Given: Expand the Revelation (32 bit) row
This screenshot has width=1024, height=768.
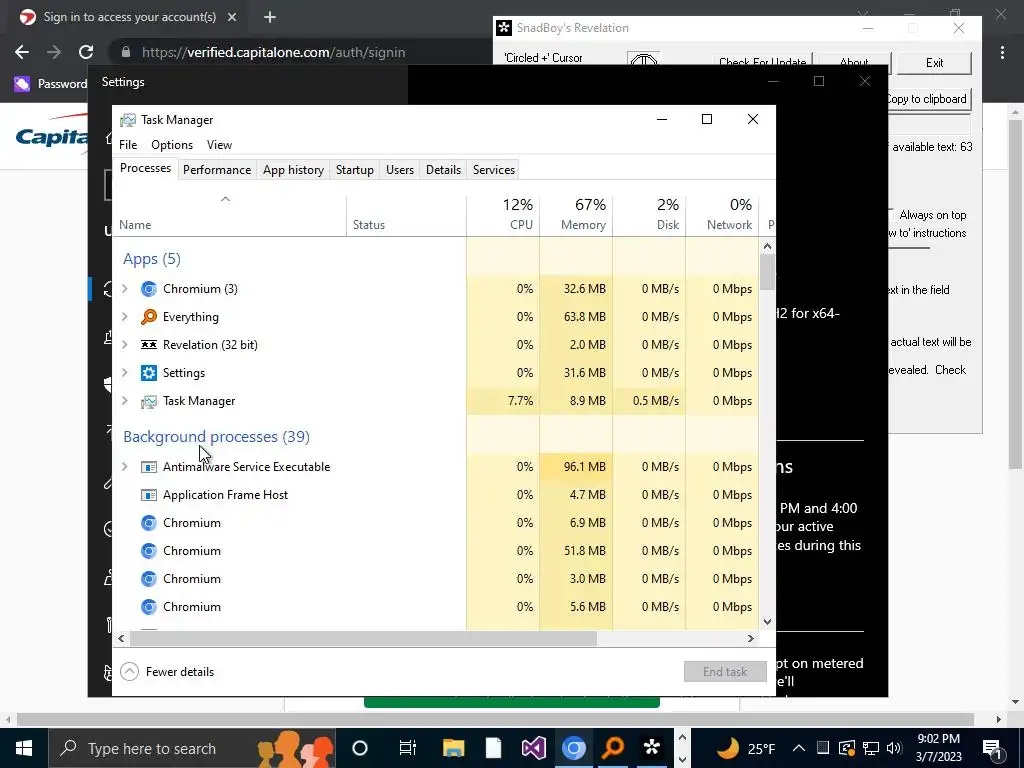Looking at the screenshot, I should (x=125, y=345).
